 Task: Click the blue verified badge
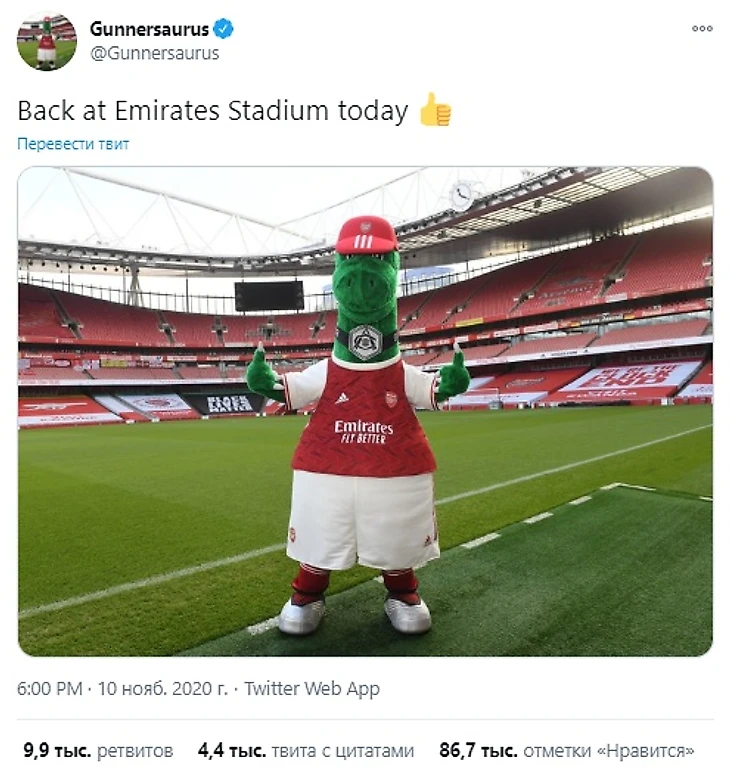click(224, 29)
